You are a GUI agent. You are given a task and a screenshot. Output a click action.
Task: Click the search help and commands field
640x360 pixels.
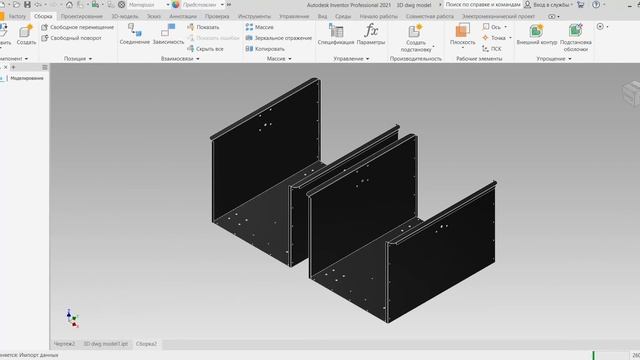483,4
